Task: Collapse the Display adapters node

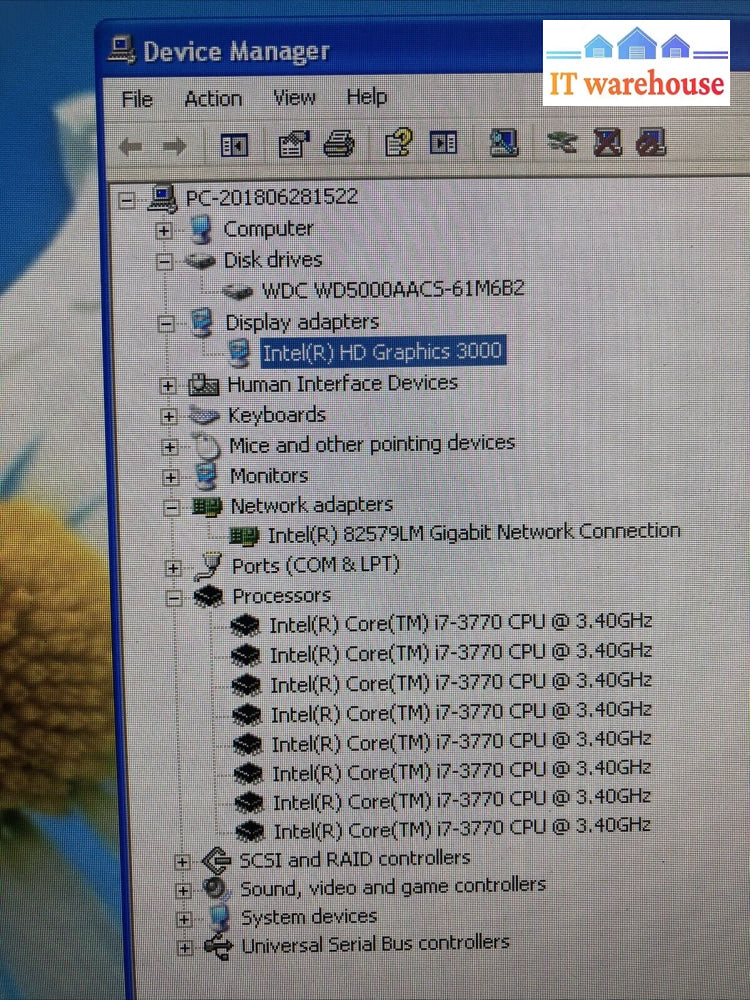Action: coord(166,324)
